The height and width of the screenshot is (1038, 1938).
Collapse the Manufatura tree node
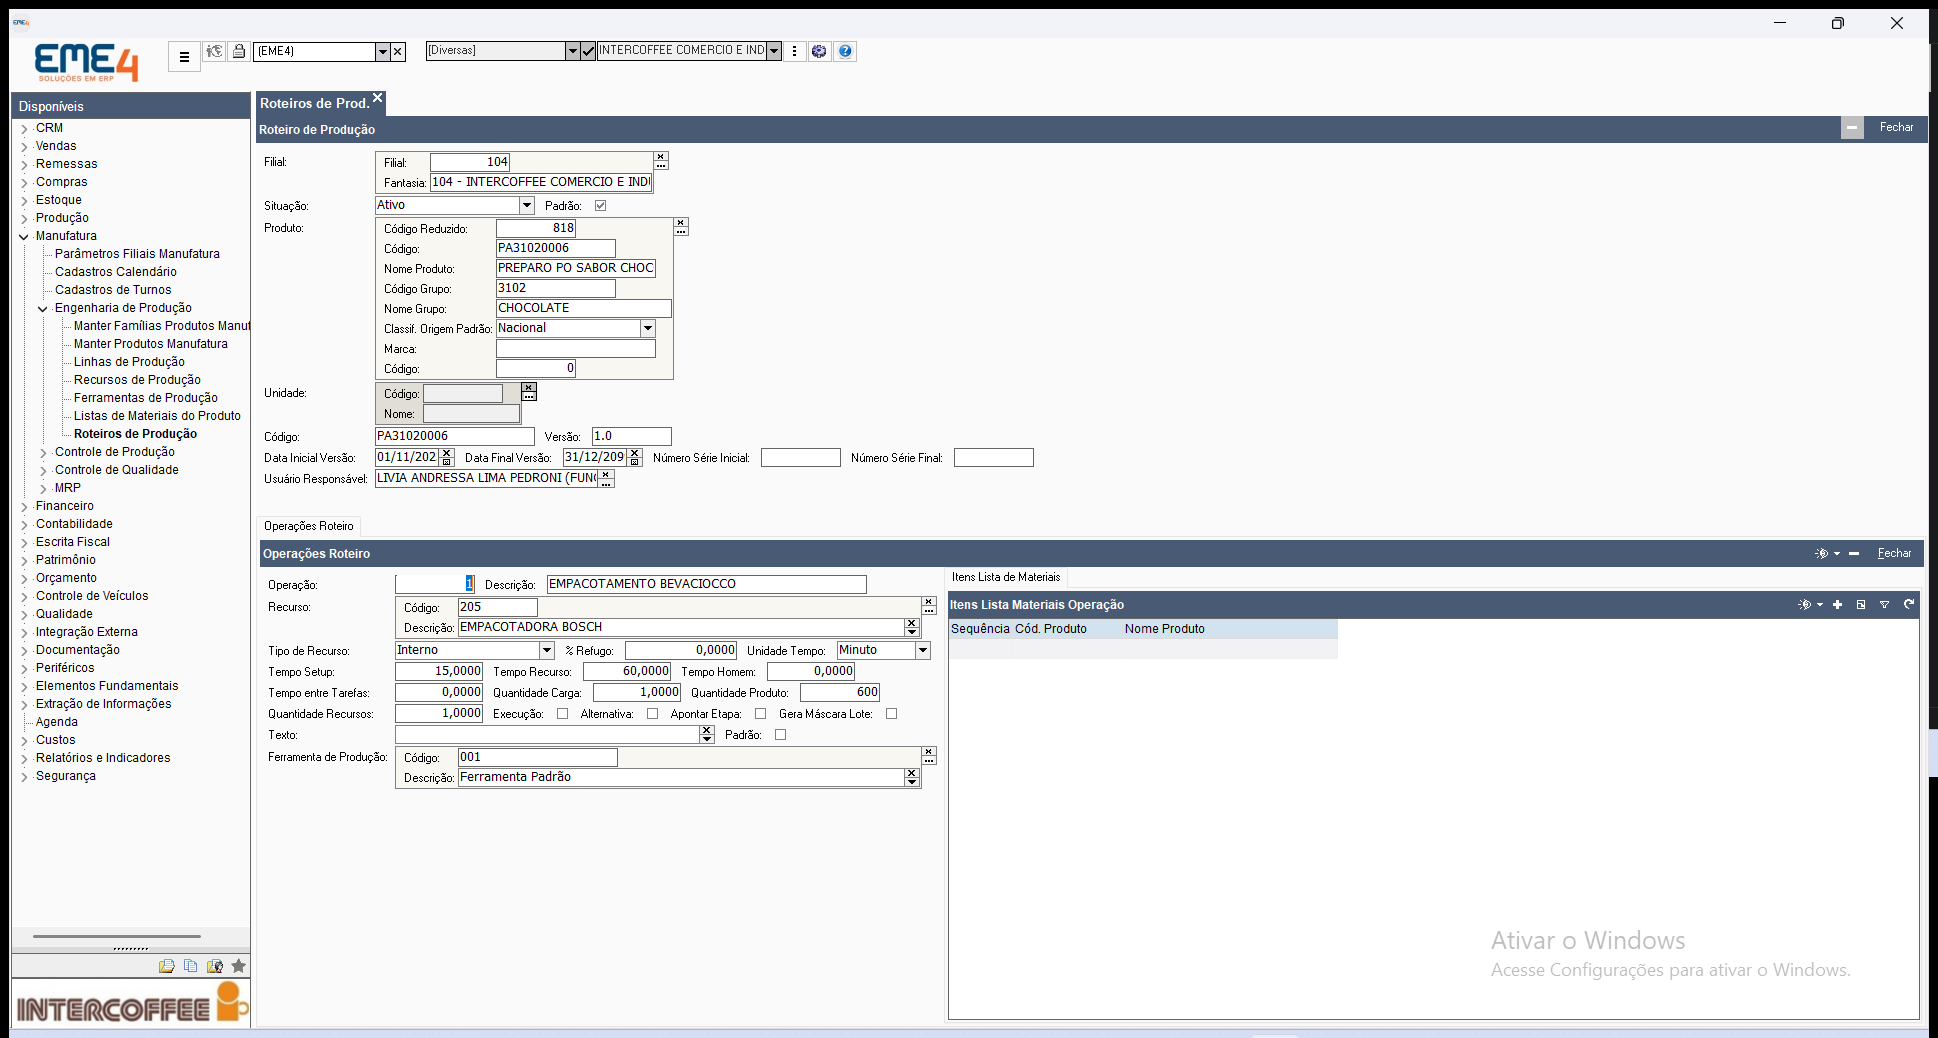pos(24,237)
